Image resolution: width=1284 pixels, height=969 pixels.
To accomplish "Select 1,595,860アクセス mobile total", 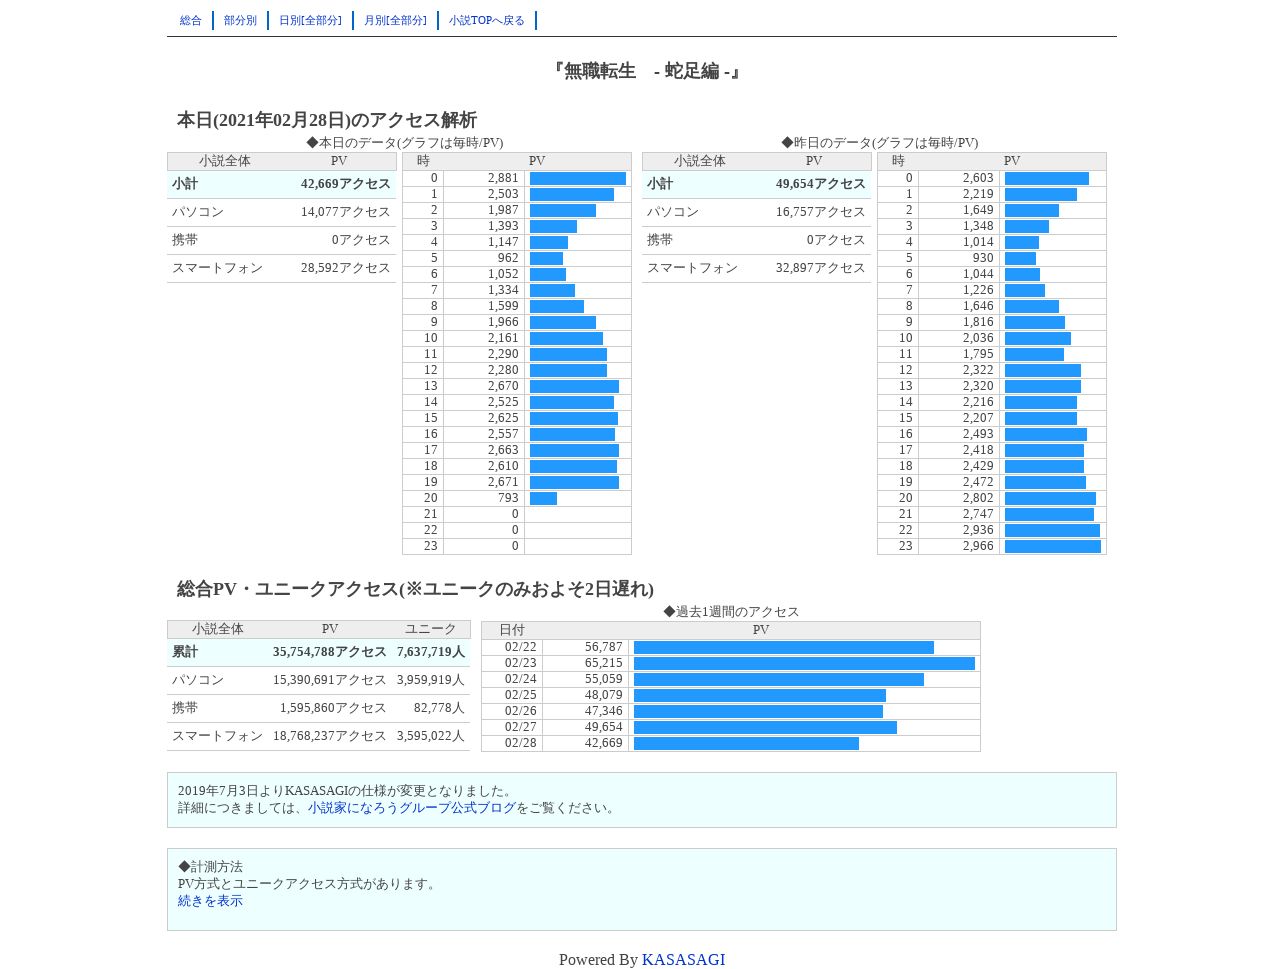I will point(333,708).
